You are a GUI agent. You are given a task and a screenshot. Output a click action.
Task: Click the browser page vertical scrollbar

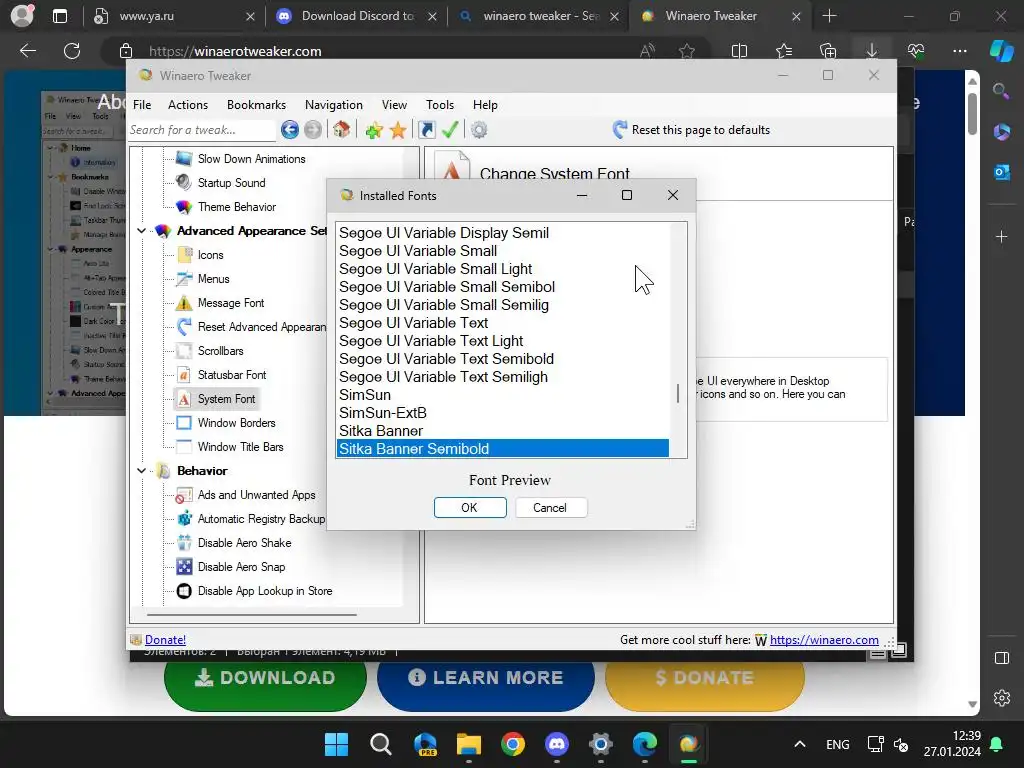pyautogui.click(x=972, y=114)
